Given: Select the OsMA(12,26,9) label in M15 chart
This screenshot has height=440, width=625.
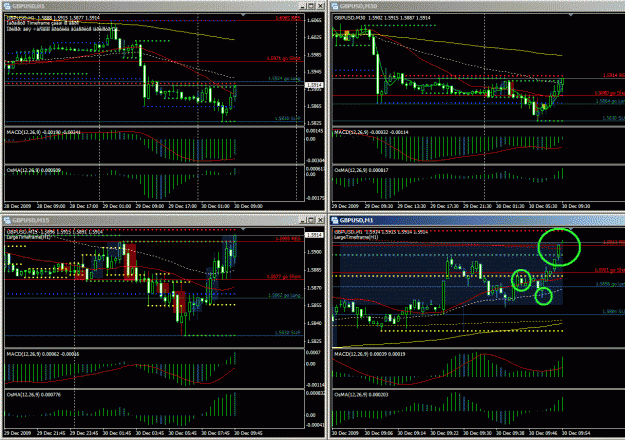Looking at the screenshot, I should click(23, 395).
